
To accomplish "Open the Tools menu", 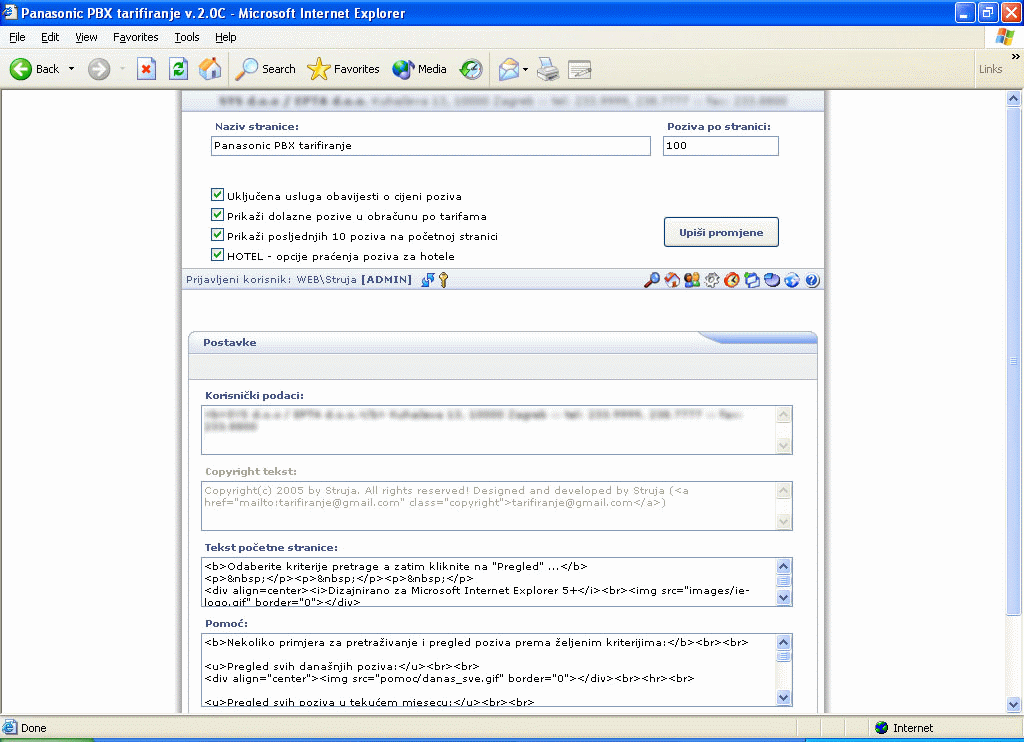I will coord(187,37).
